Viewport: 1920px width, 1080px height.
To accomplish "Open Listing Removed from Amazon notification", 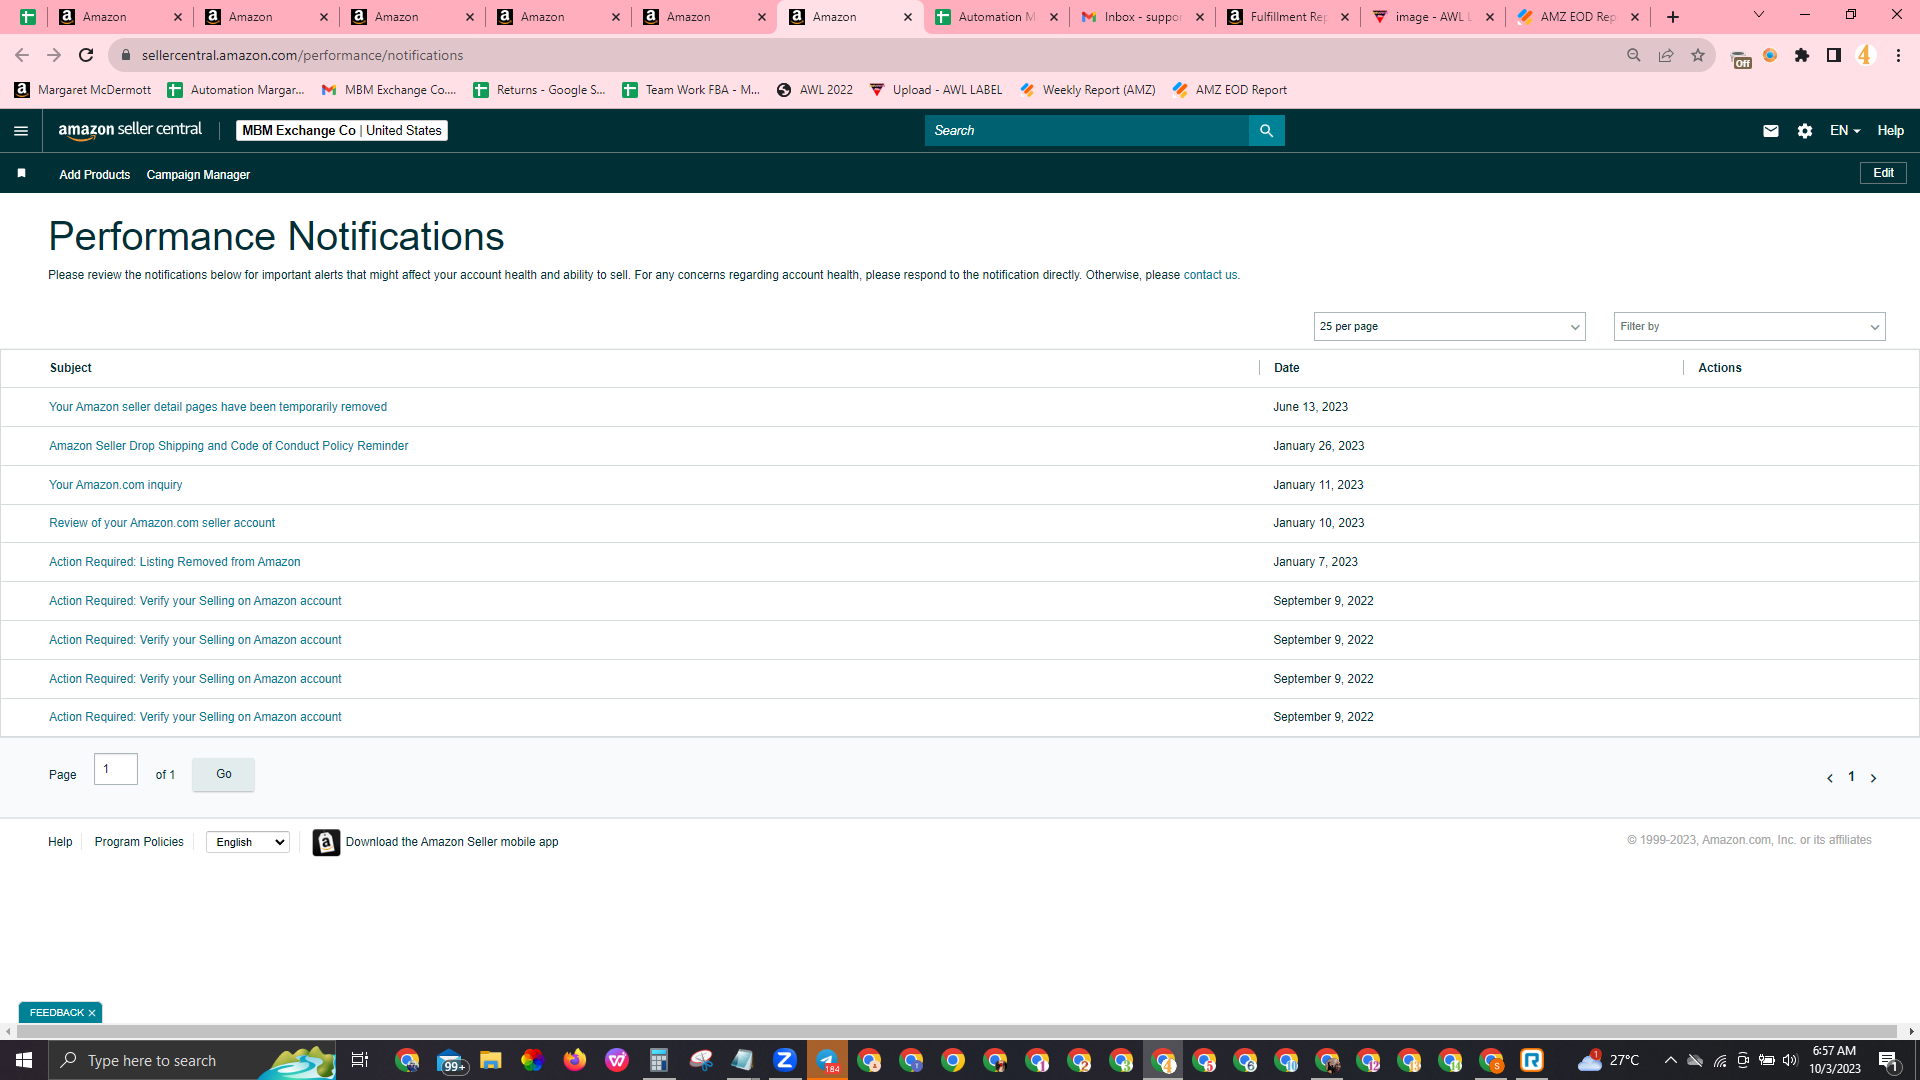I will point(175,562).
